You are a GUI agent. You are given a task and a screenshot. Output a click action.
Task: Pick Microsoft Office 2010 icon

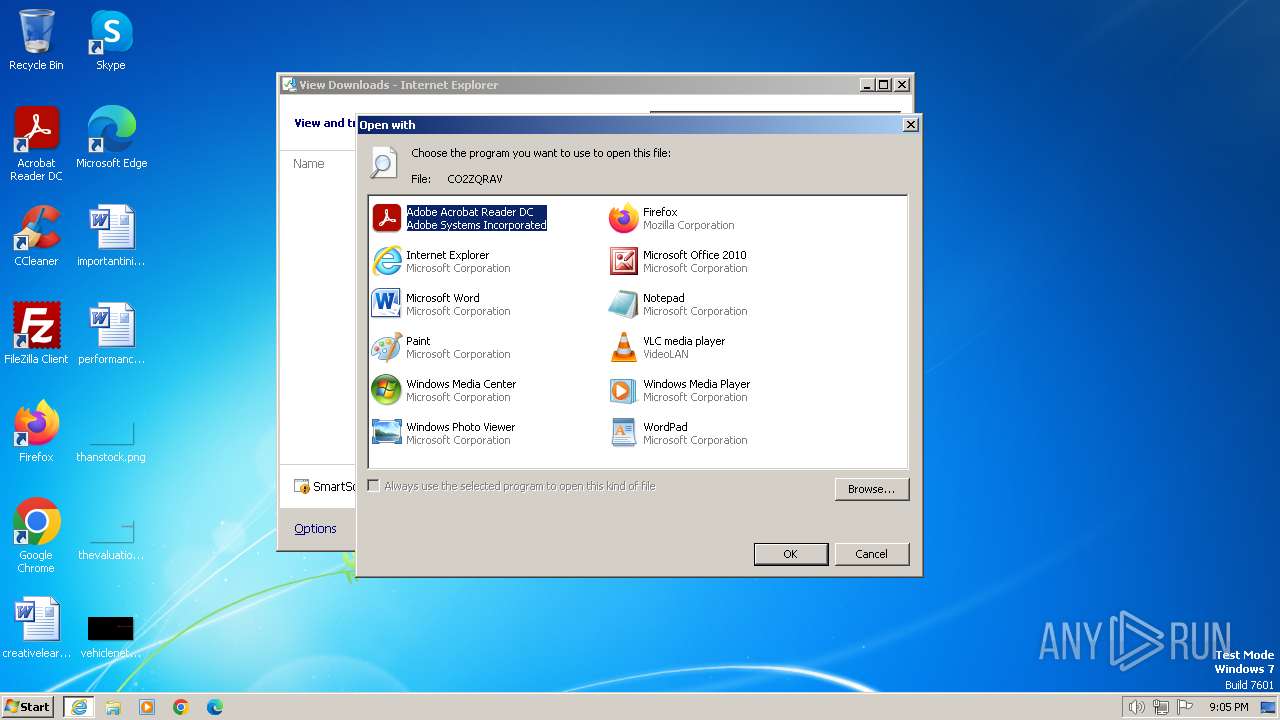point(624,261)
